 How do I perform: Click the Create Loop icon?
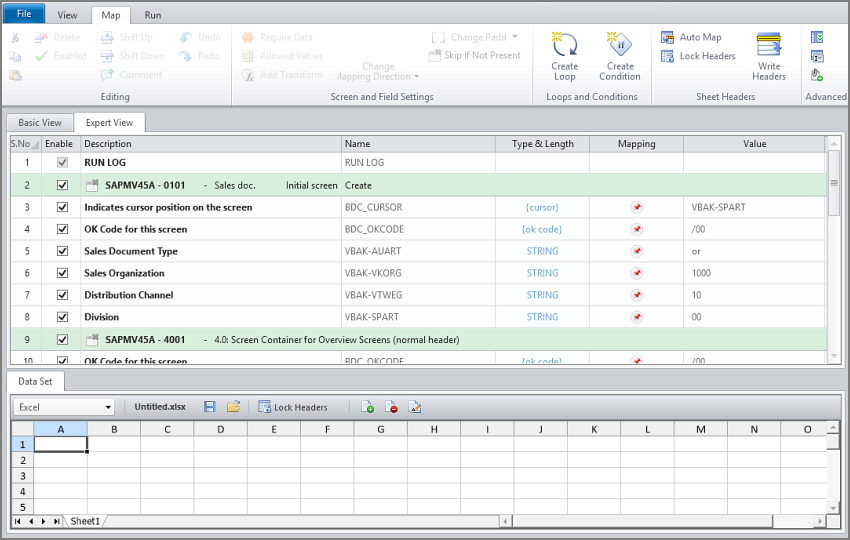pos(564,45)
